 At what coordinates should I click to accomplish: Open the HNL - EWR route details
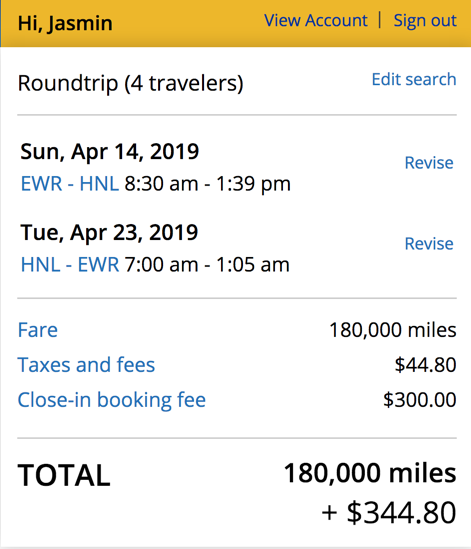pyautogui.click(x=70, y=264)
